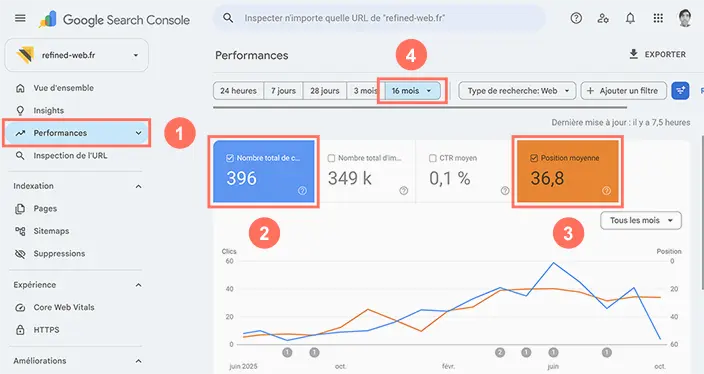Toggle CTR moyen checkbox
The image size is (704, 374).
click(433, 158)
